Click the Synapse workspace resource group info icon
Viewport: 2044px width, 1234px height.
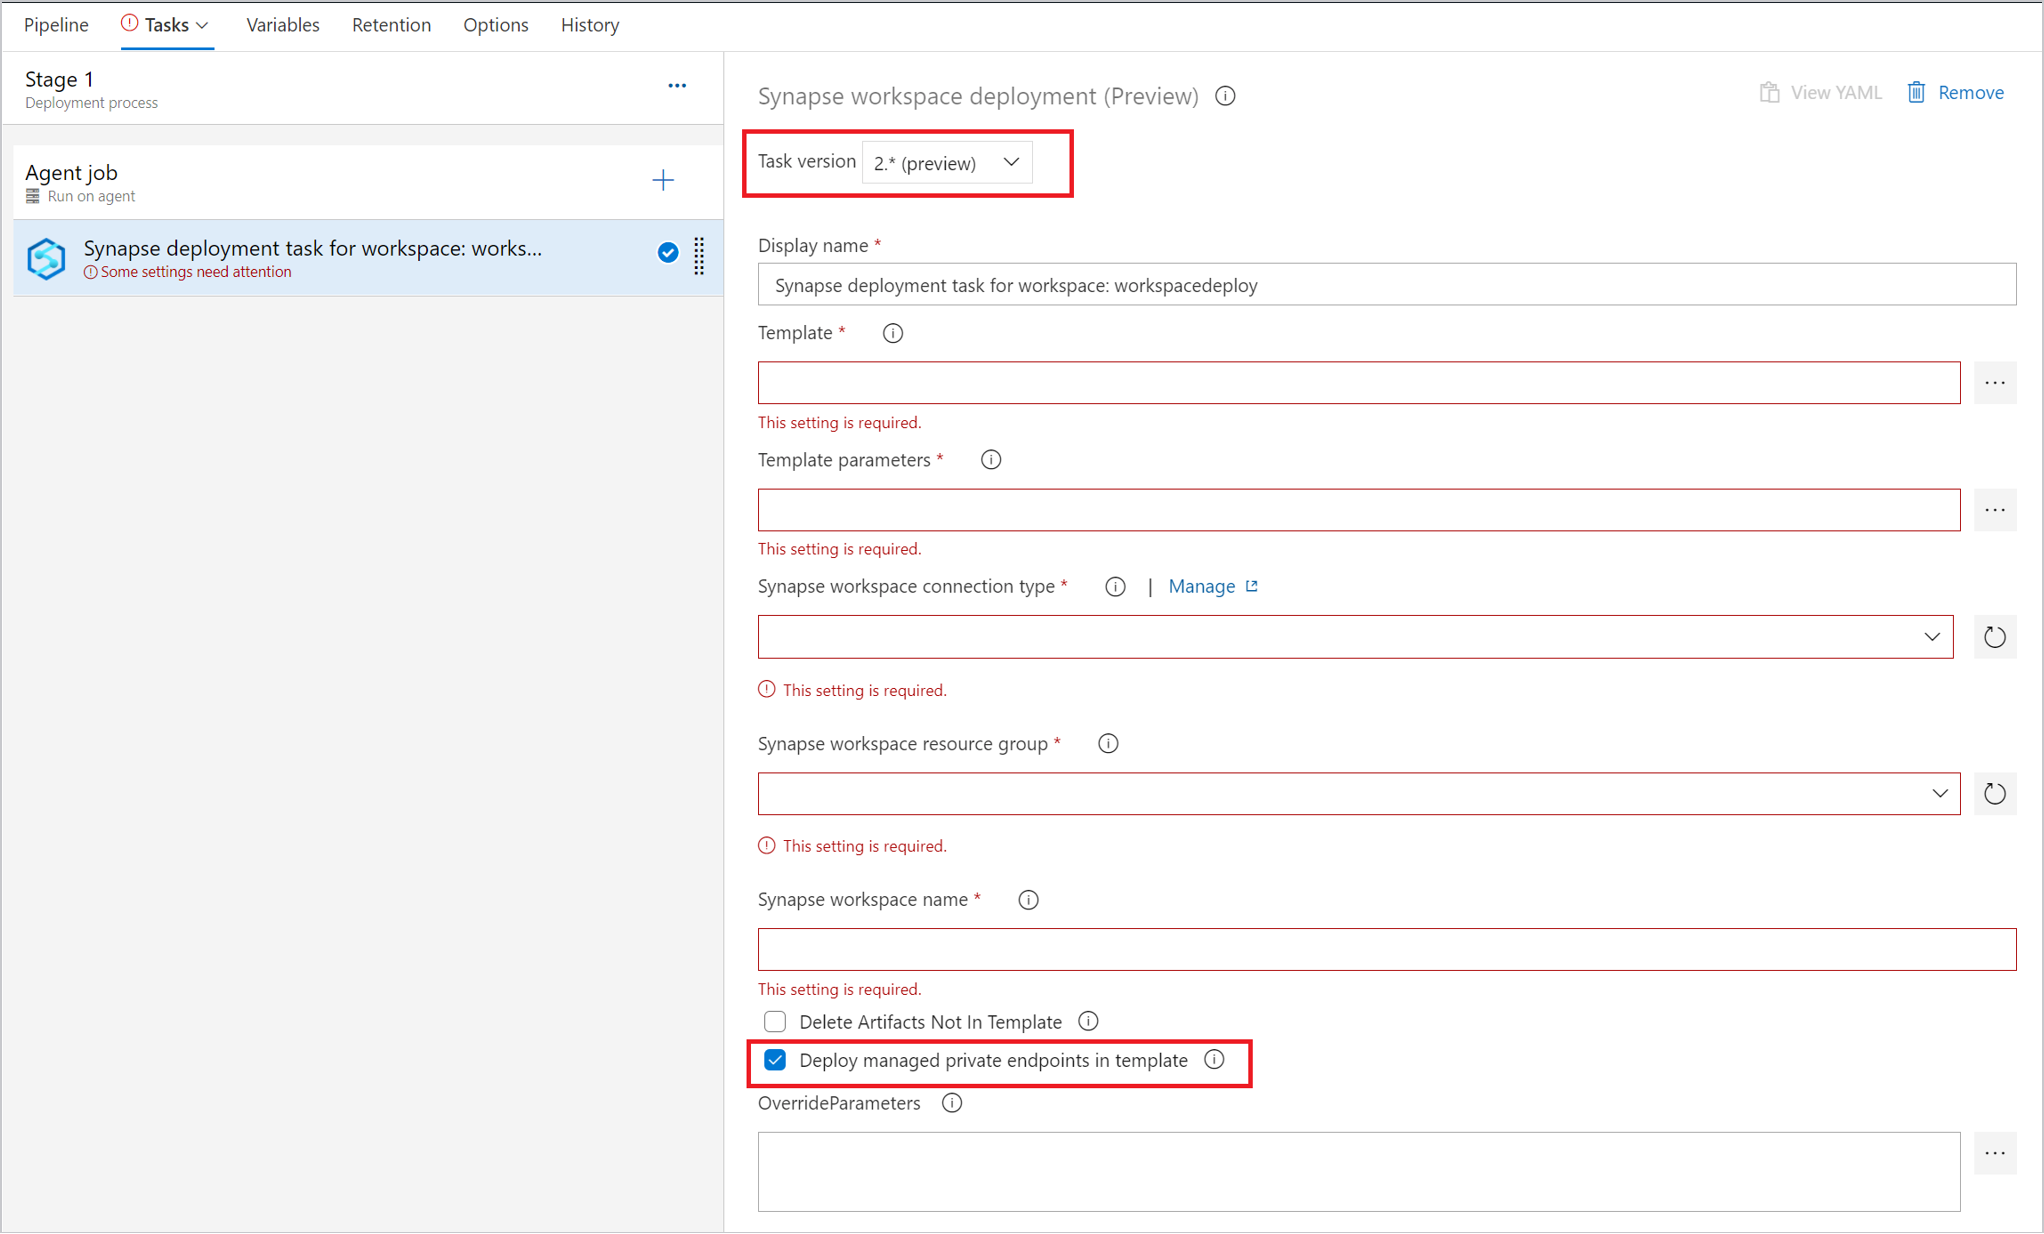[x=1110, y=743]
